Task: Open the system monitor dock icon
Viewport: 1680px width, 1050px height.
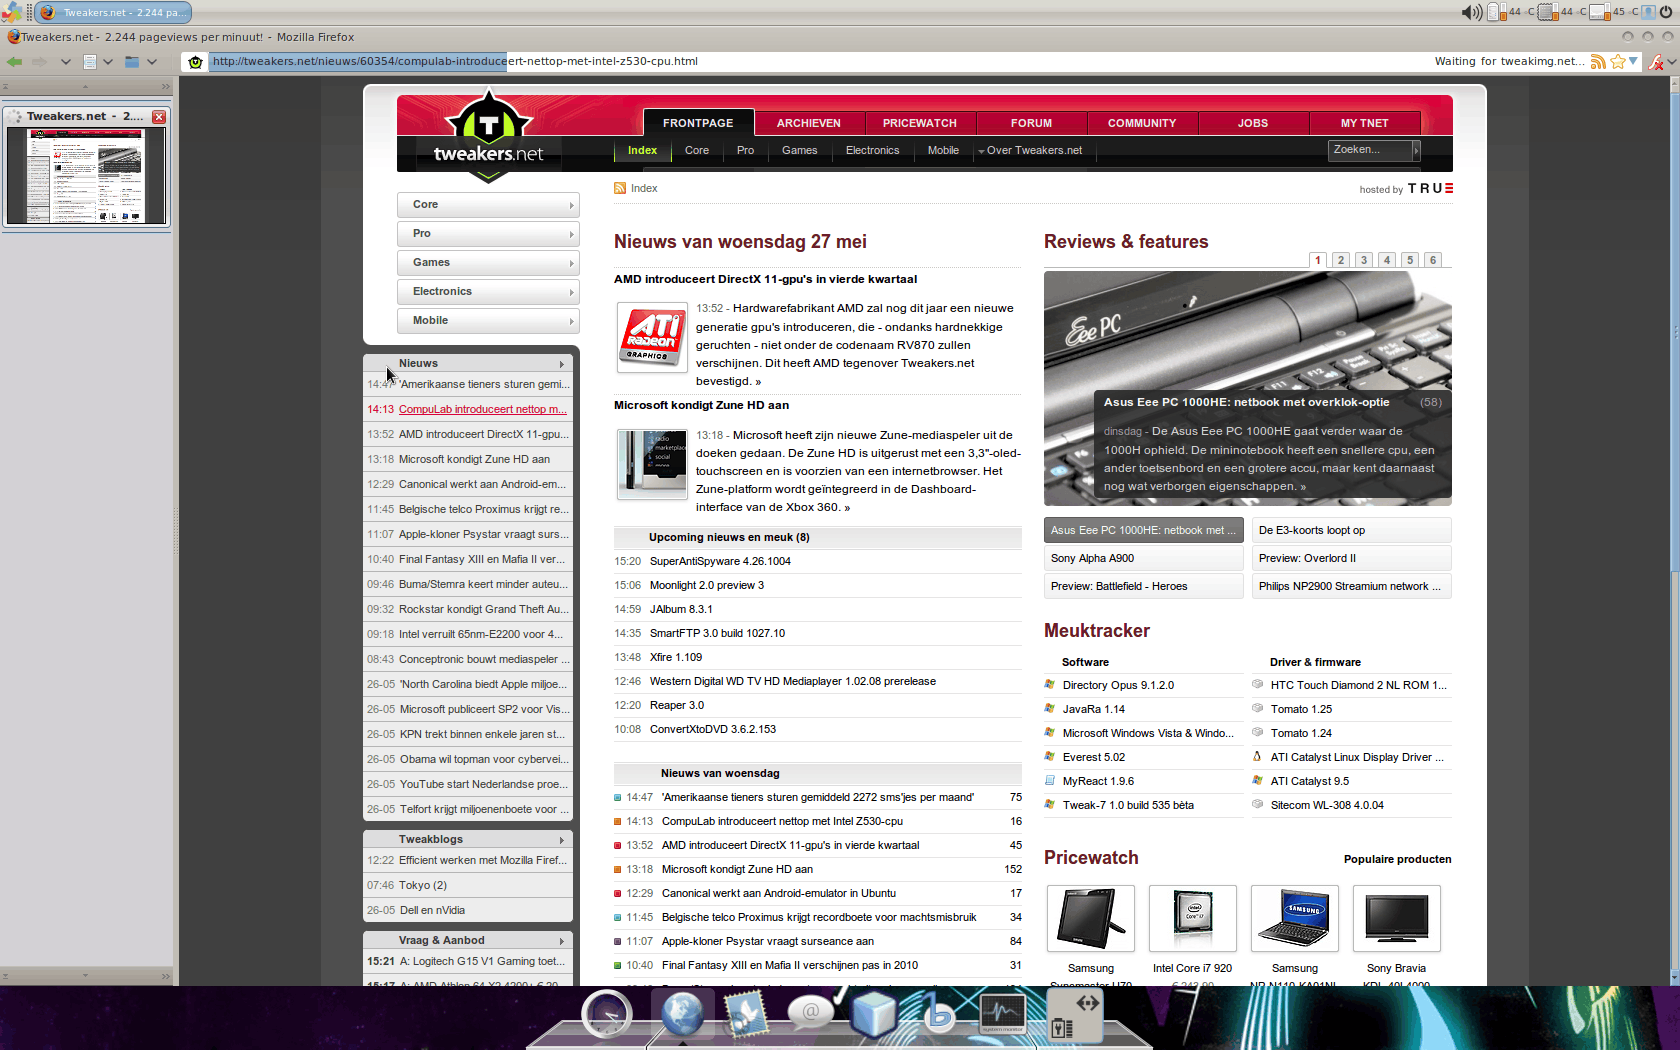Action: click(1002, 1013)
